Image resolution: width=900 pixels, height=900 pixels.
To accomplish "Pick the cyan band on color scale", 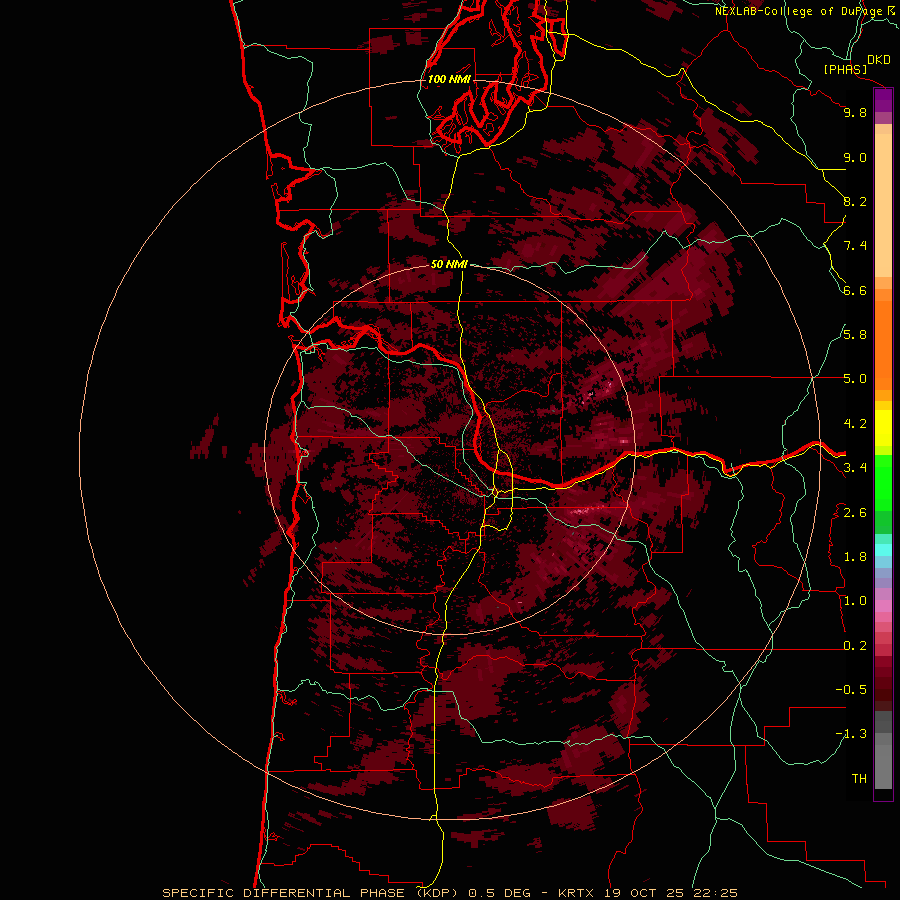I will [x=883, y=550].
